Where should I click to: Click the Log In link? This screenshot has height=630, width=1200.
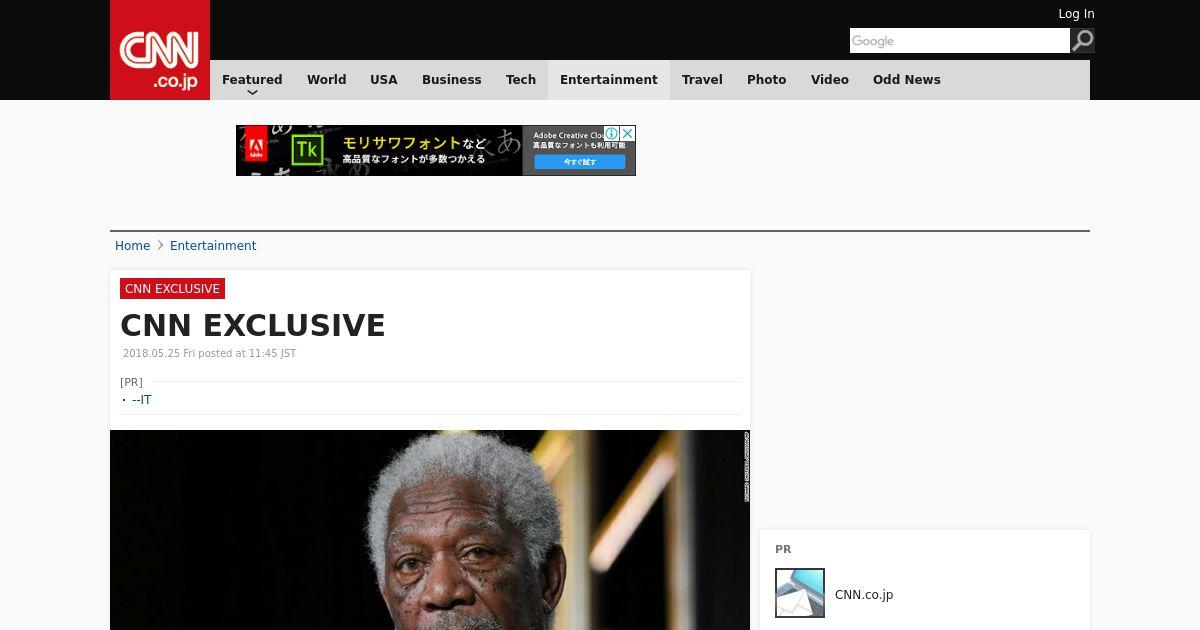(1076, 14)
